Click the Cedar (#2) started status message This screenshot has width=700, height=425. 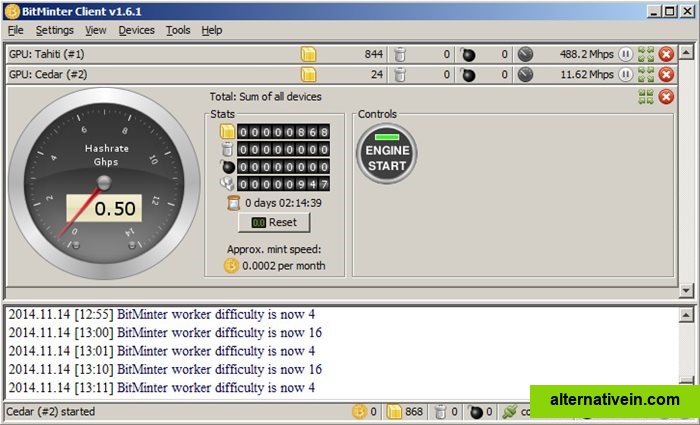[x=51, y=412]
